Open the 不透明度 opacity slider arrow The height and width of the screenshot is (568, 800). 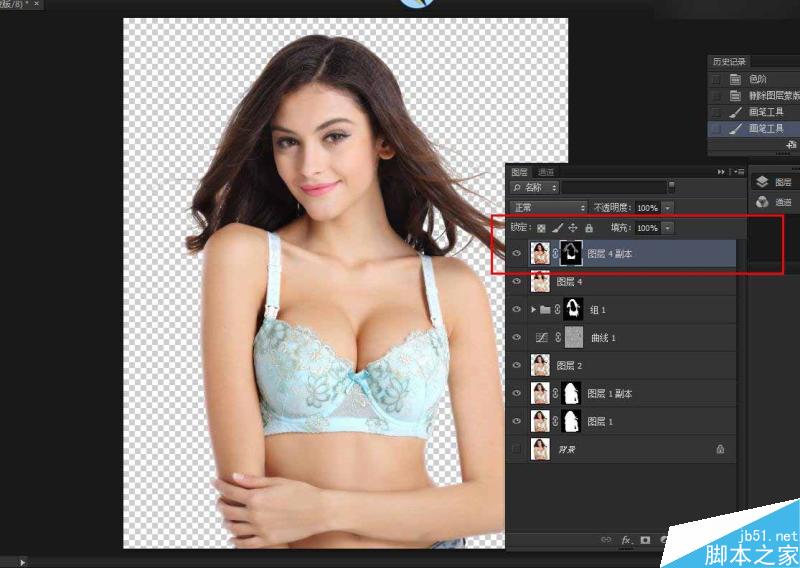tap(667, 208)
